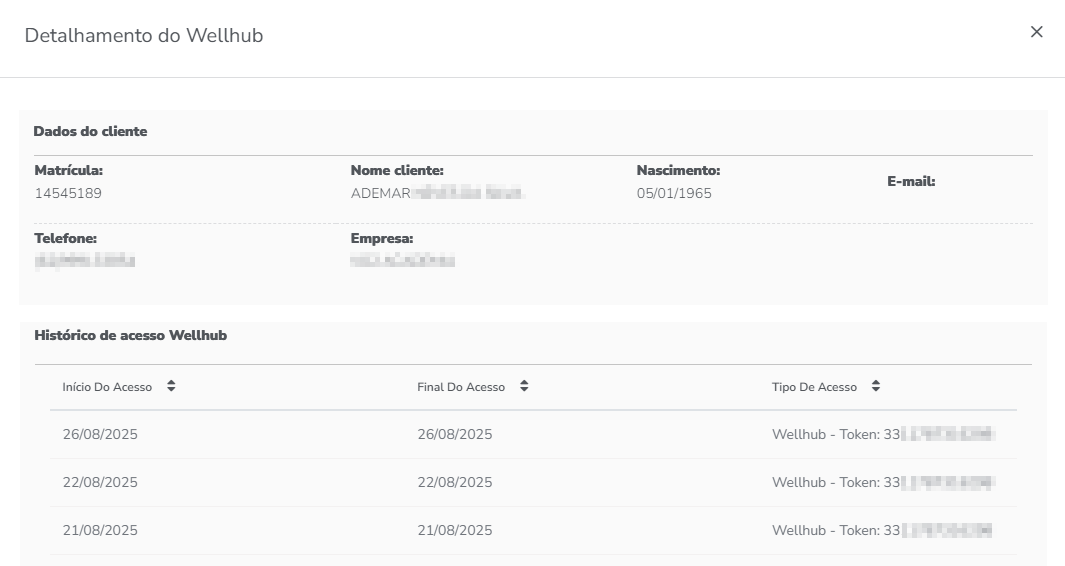This screenshot has height=566, width=1065.
Task: Select the 26/08/2025 start date cell
Action: pyautogui.click(x=100, y=434)
